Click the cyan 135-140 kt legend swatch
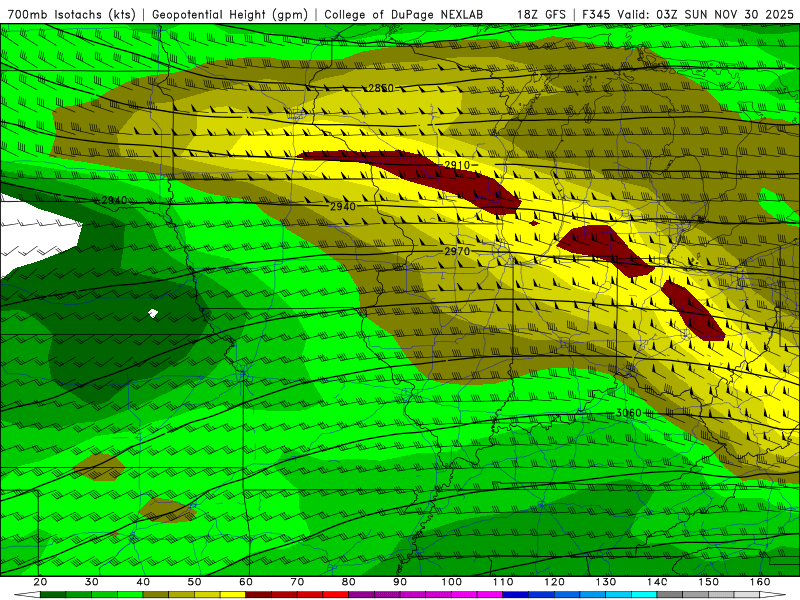 click(x=644, y=595)
